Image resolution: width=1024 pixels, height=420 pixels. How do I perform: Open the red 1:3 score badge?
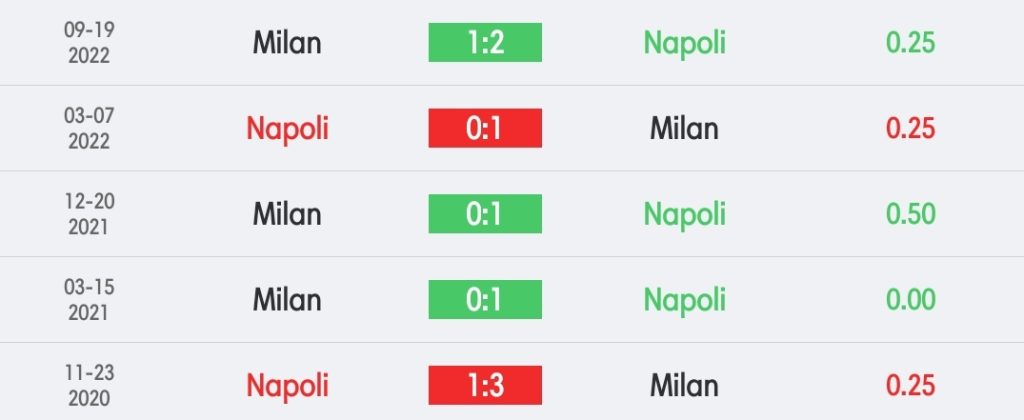coord(485,385)
